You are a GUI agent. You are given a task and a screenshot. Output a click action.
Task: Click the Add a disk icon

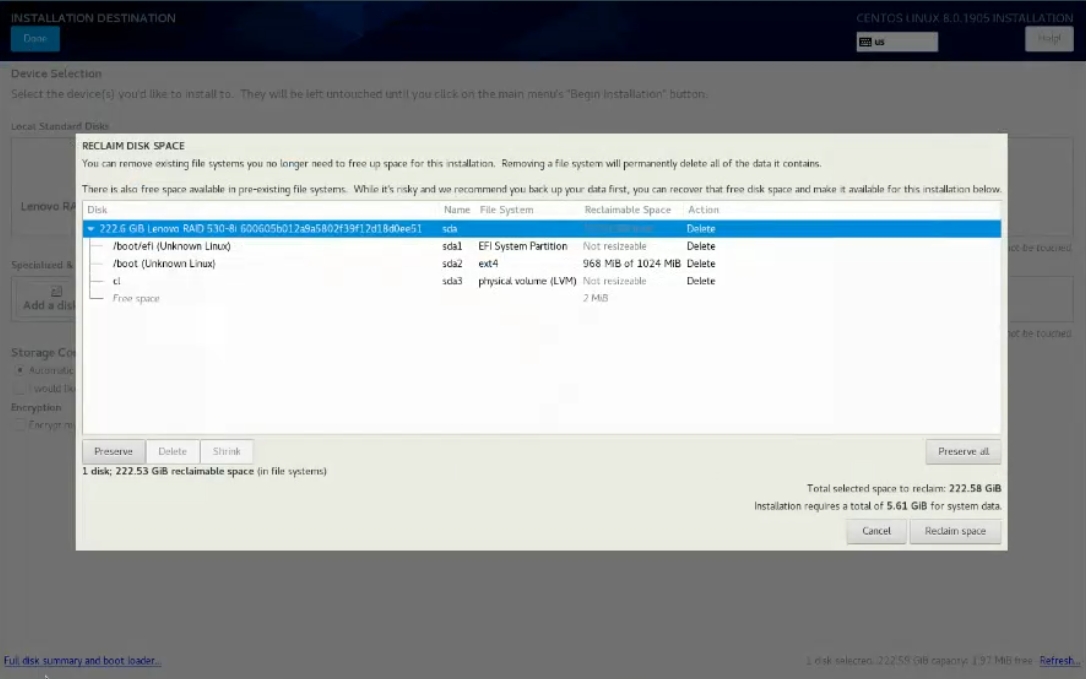[56, 292]
